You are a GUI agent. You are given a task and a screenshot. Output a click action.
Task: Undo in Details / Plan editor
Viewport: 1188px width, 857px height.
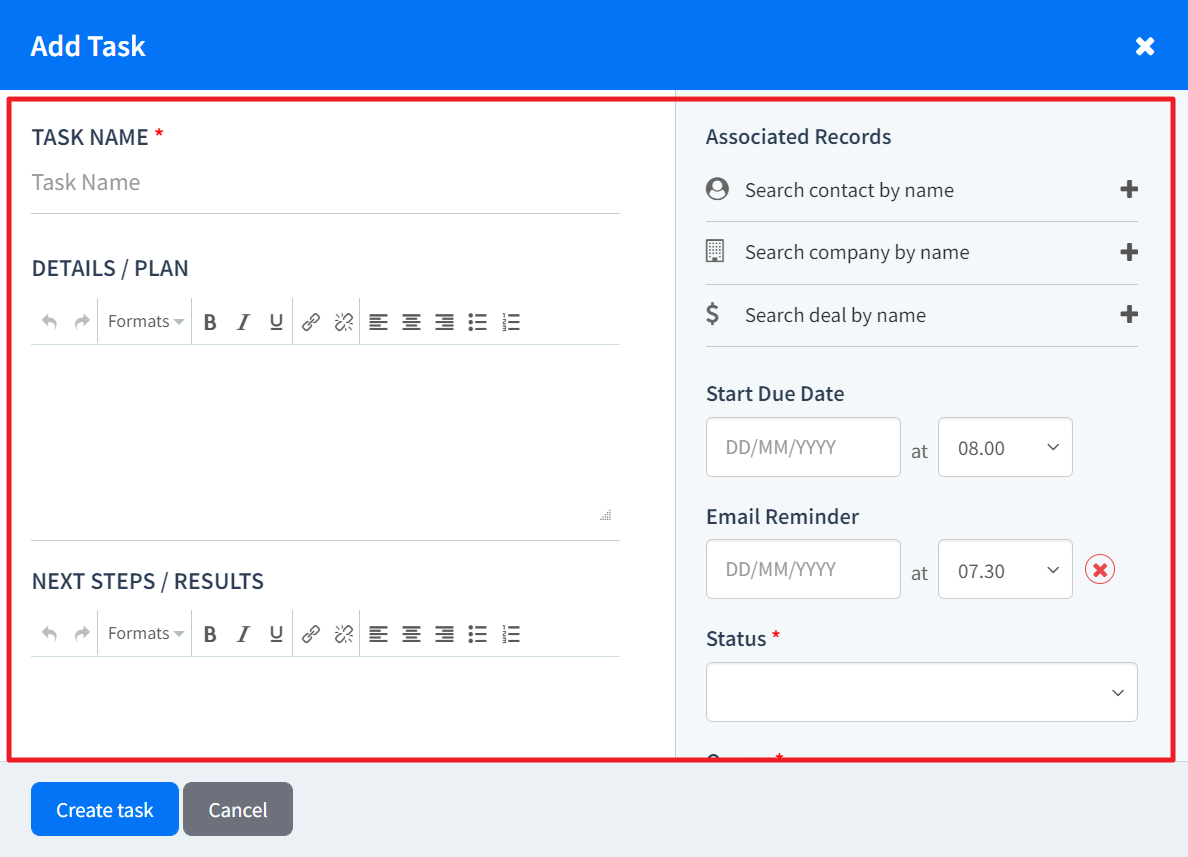coord(49,322)
